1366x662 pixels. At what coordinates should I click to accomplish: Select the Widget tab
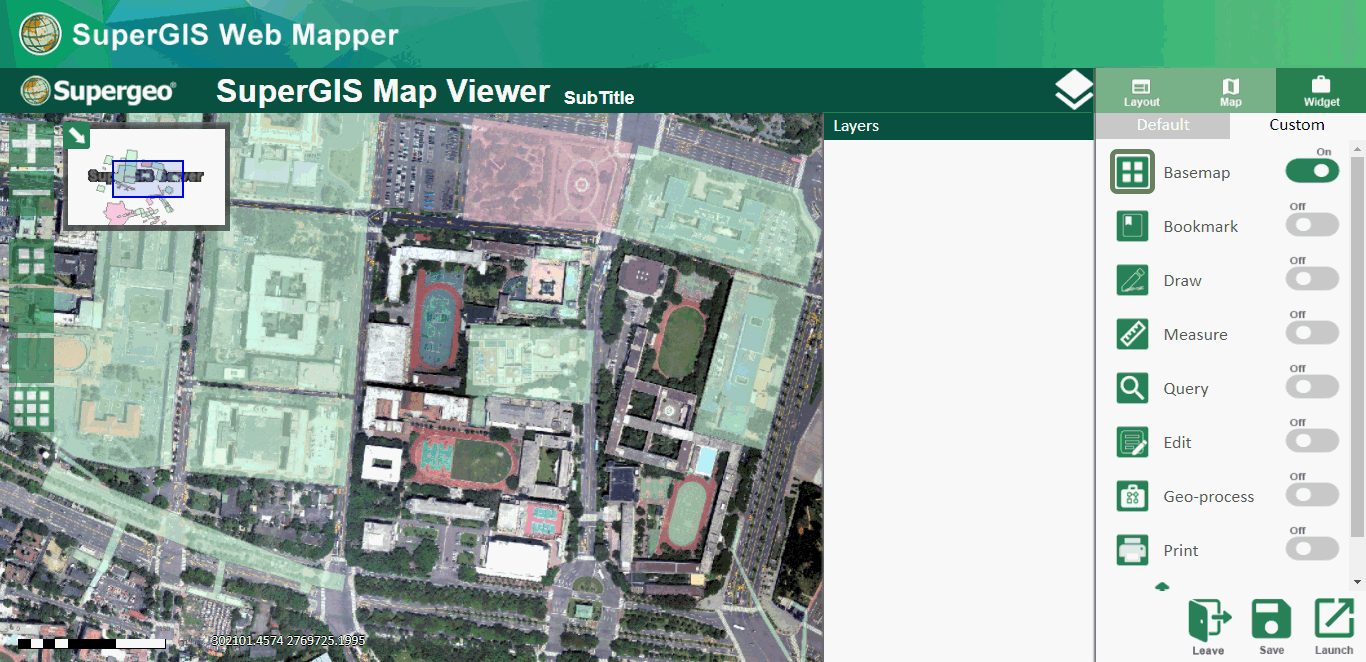click(x=1321, y=91)
